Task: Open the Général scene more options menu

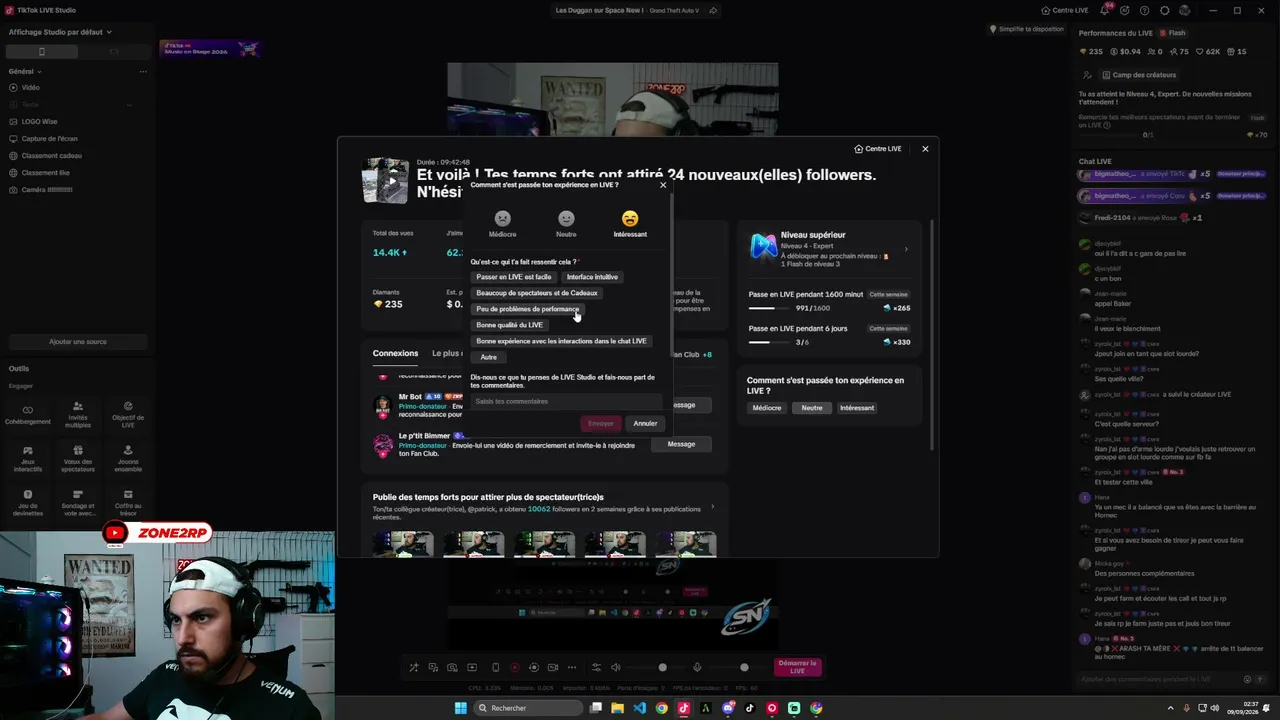Action: coord(143,71)
